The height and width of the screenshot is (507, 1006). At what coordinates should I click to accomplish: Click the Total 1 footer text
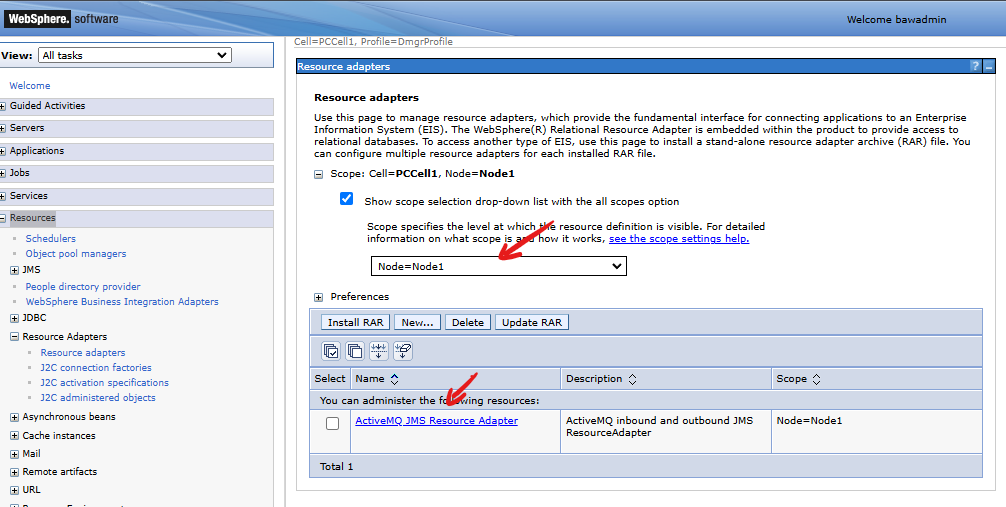point(336,467)
